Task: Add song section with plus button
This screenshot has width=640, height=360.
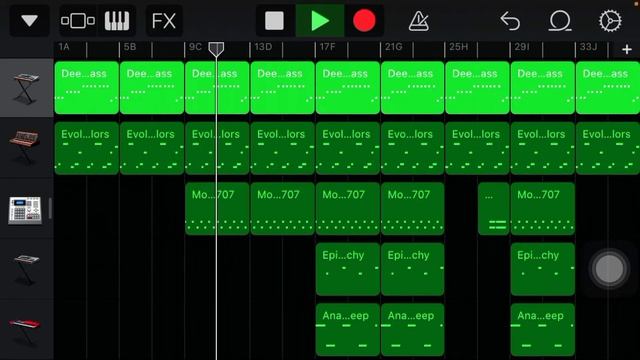Action: [627, 49]
